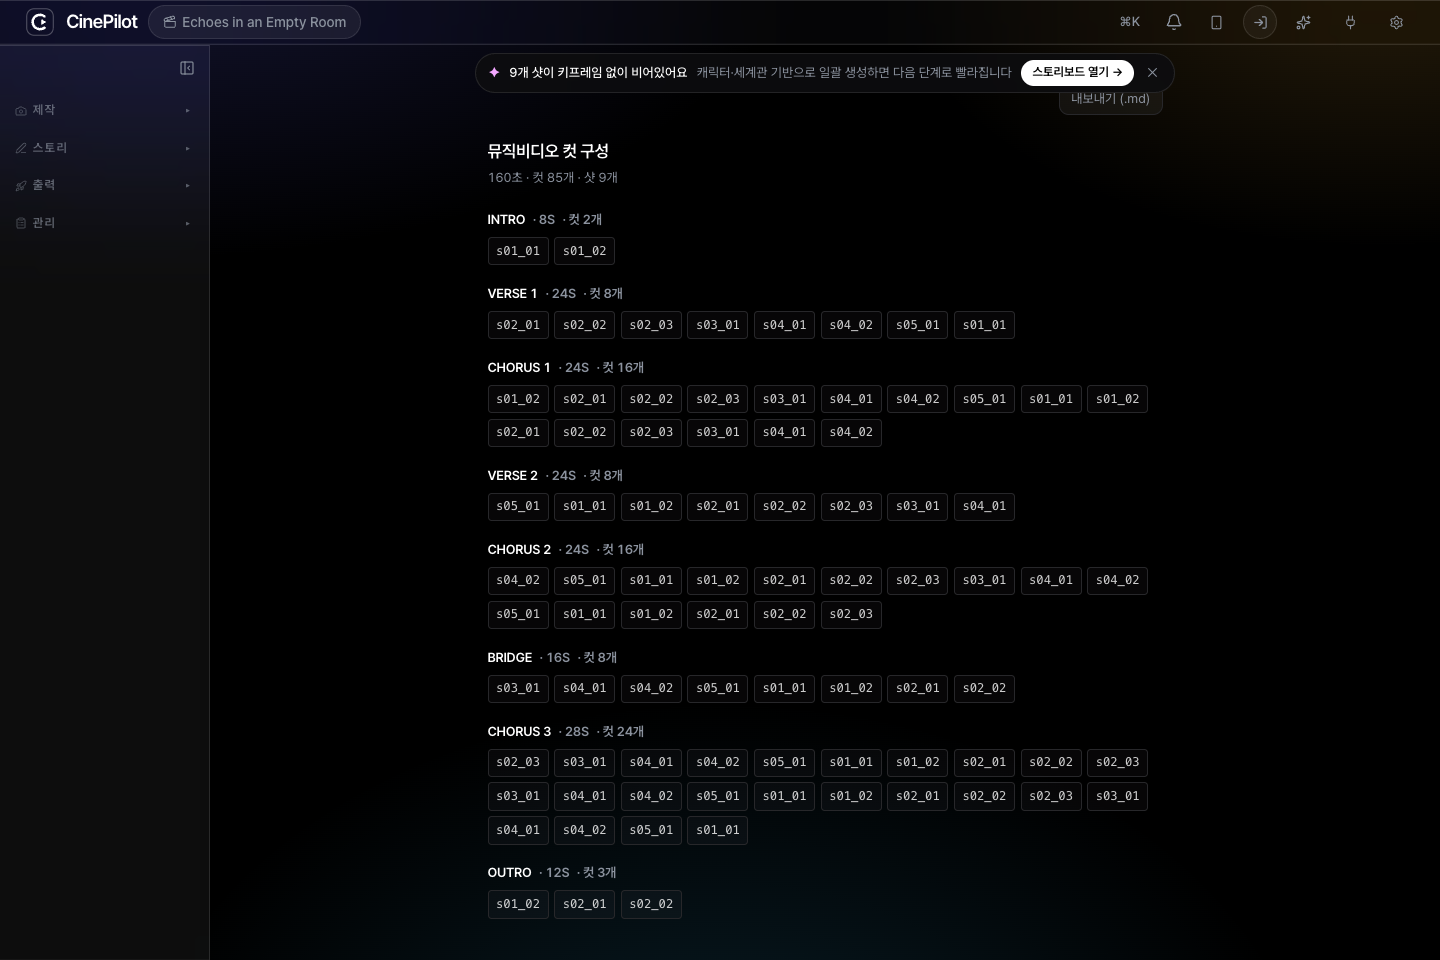Open the plug integrations icon

click(x=1350, y=22)
